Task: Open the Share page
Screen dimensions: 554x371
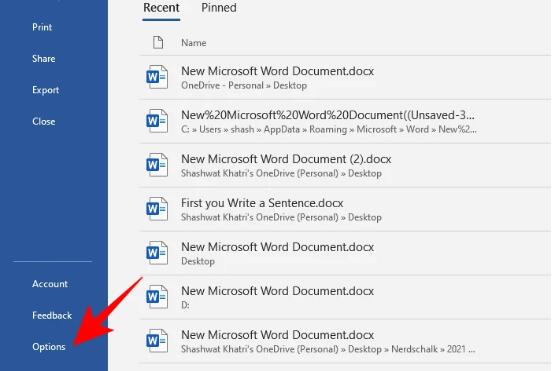Action: point(43,59)
